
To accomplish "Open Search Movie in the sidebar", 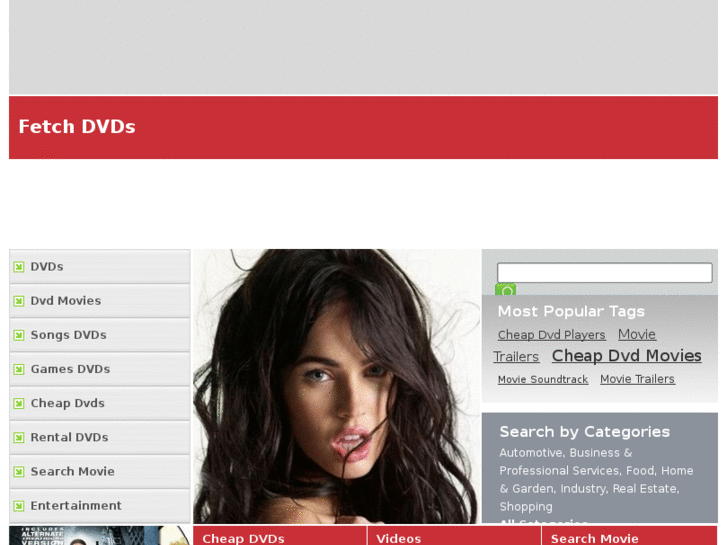I will click(x=100, y=472).
